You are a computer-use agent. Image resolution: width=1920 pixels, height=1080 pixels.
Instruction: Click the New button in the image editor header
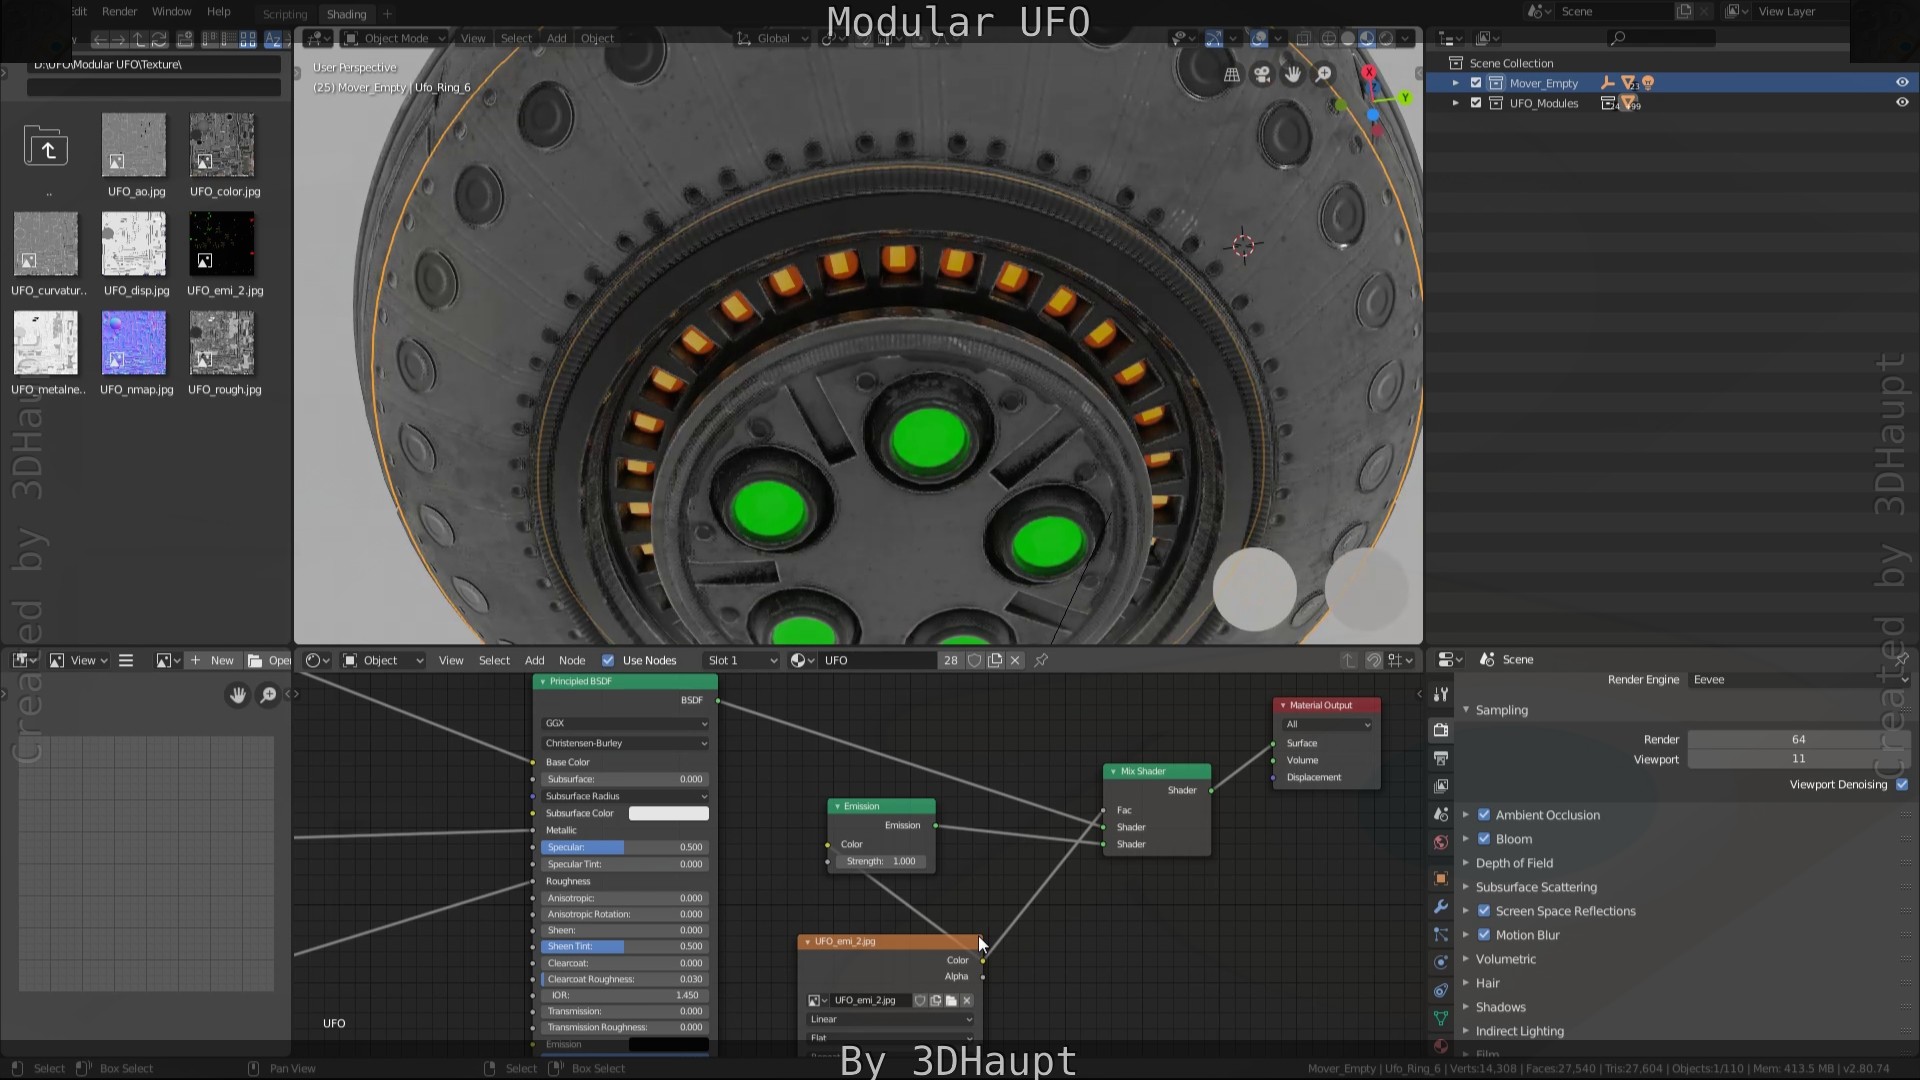pos(222,660)
